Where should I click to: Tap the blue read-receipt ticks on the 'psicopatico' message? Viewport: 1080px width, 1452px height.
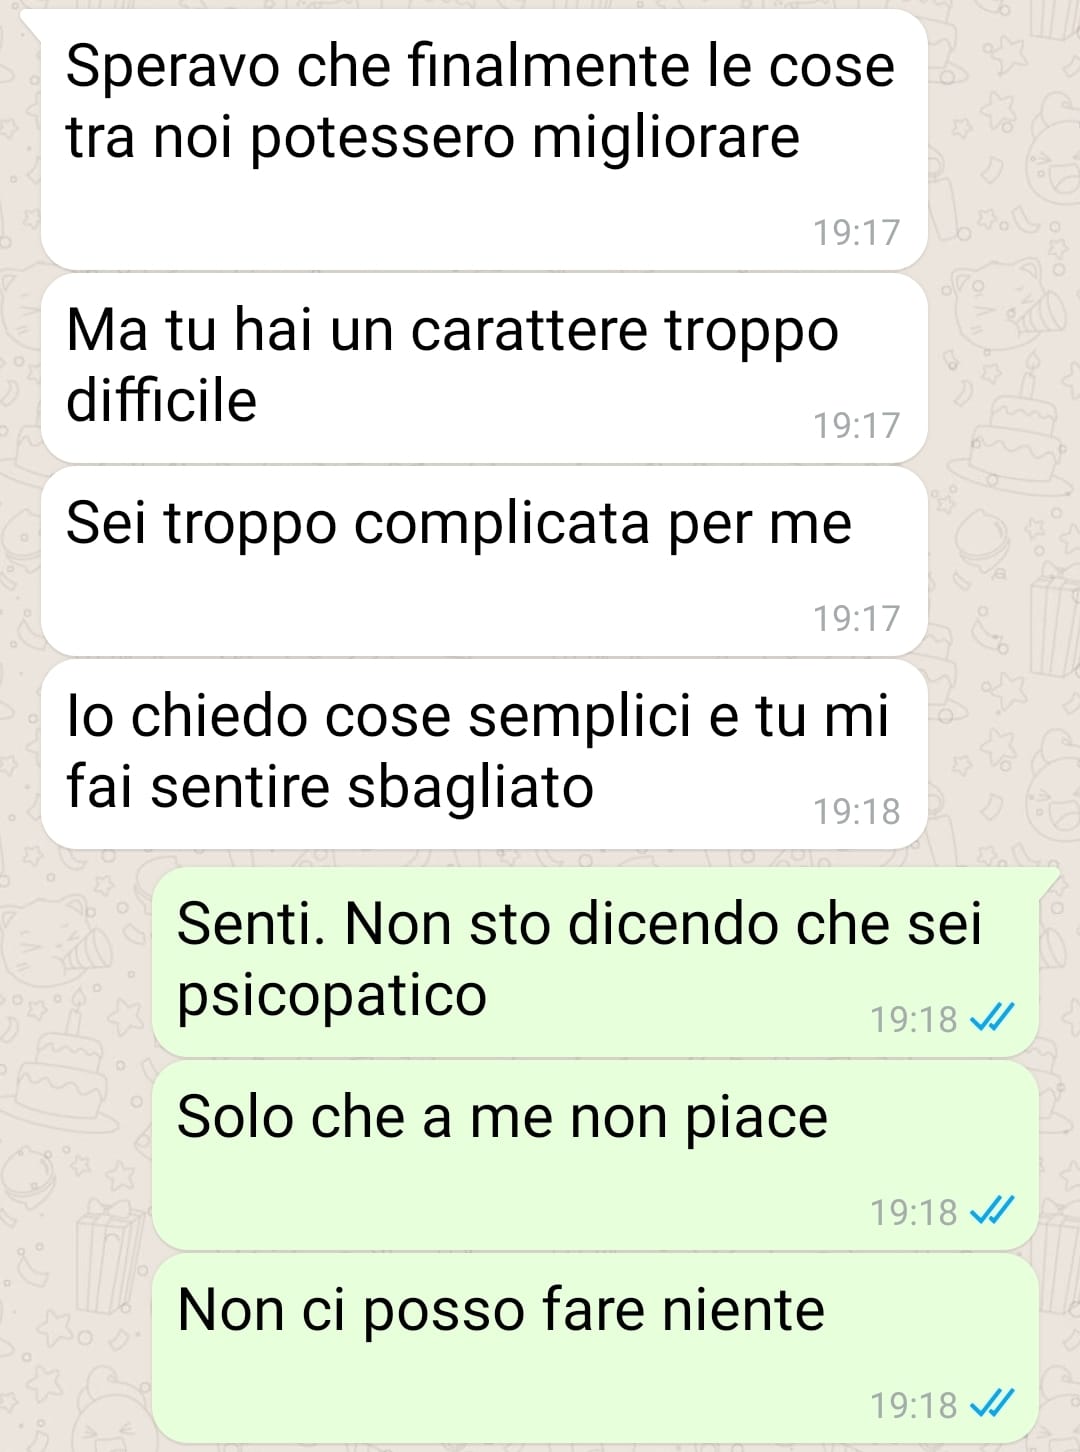click(993, 1018)
